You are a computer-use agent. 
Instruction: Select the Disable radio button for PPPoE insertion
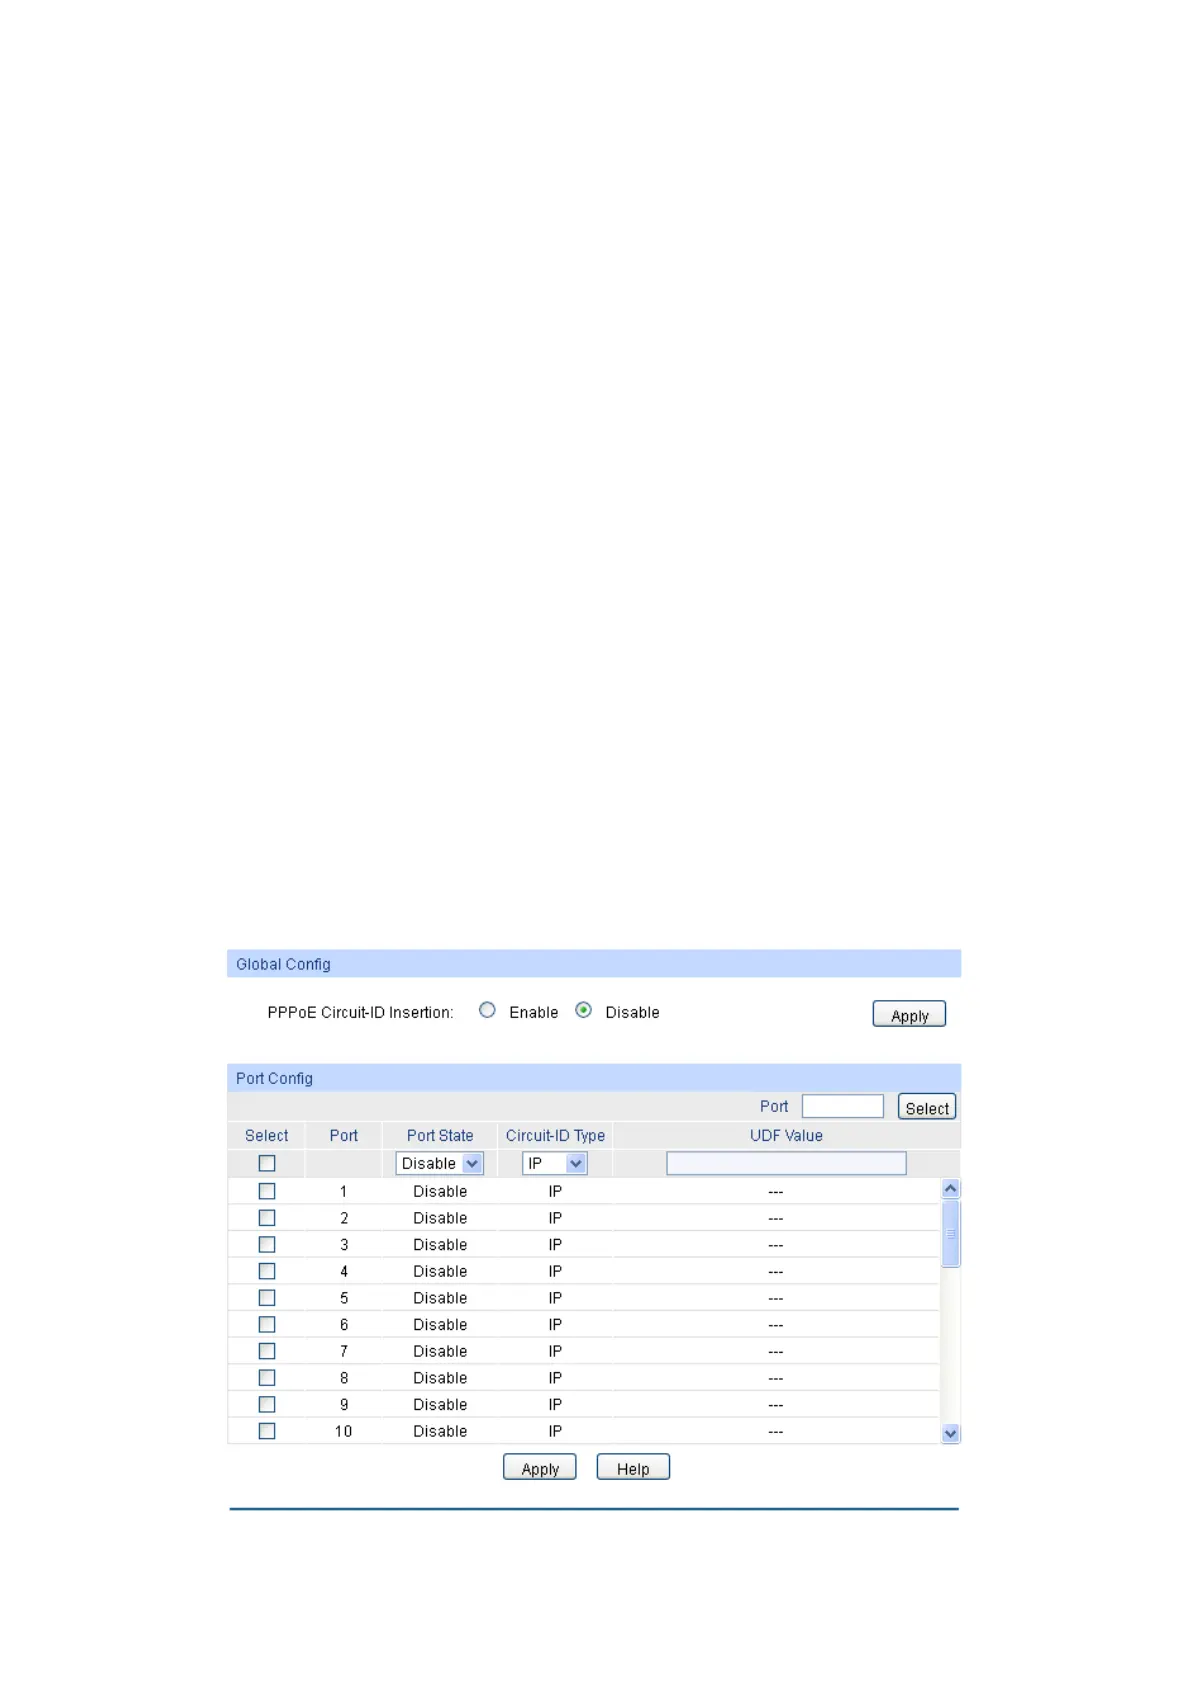tap(584, 1010)
